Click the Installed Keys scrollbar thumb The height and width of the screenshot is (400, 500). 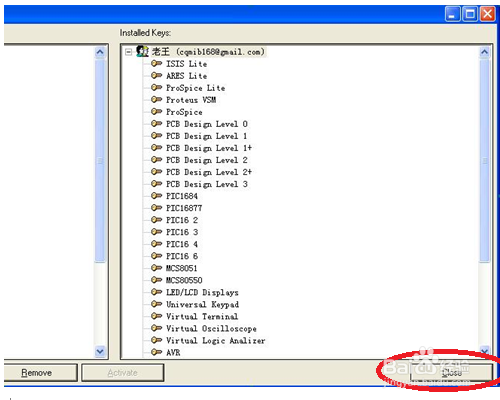pyautogui.click(x=484, y=160)
